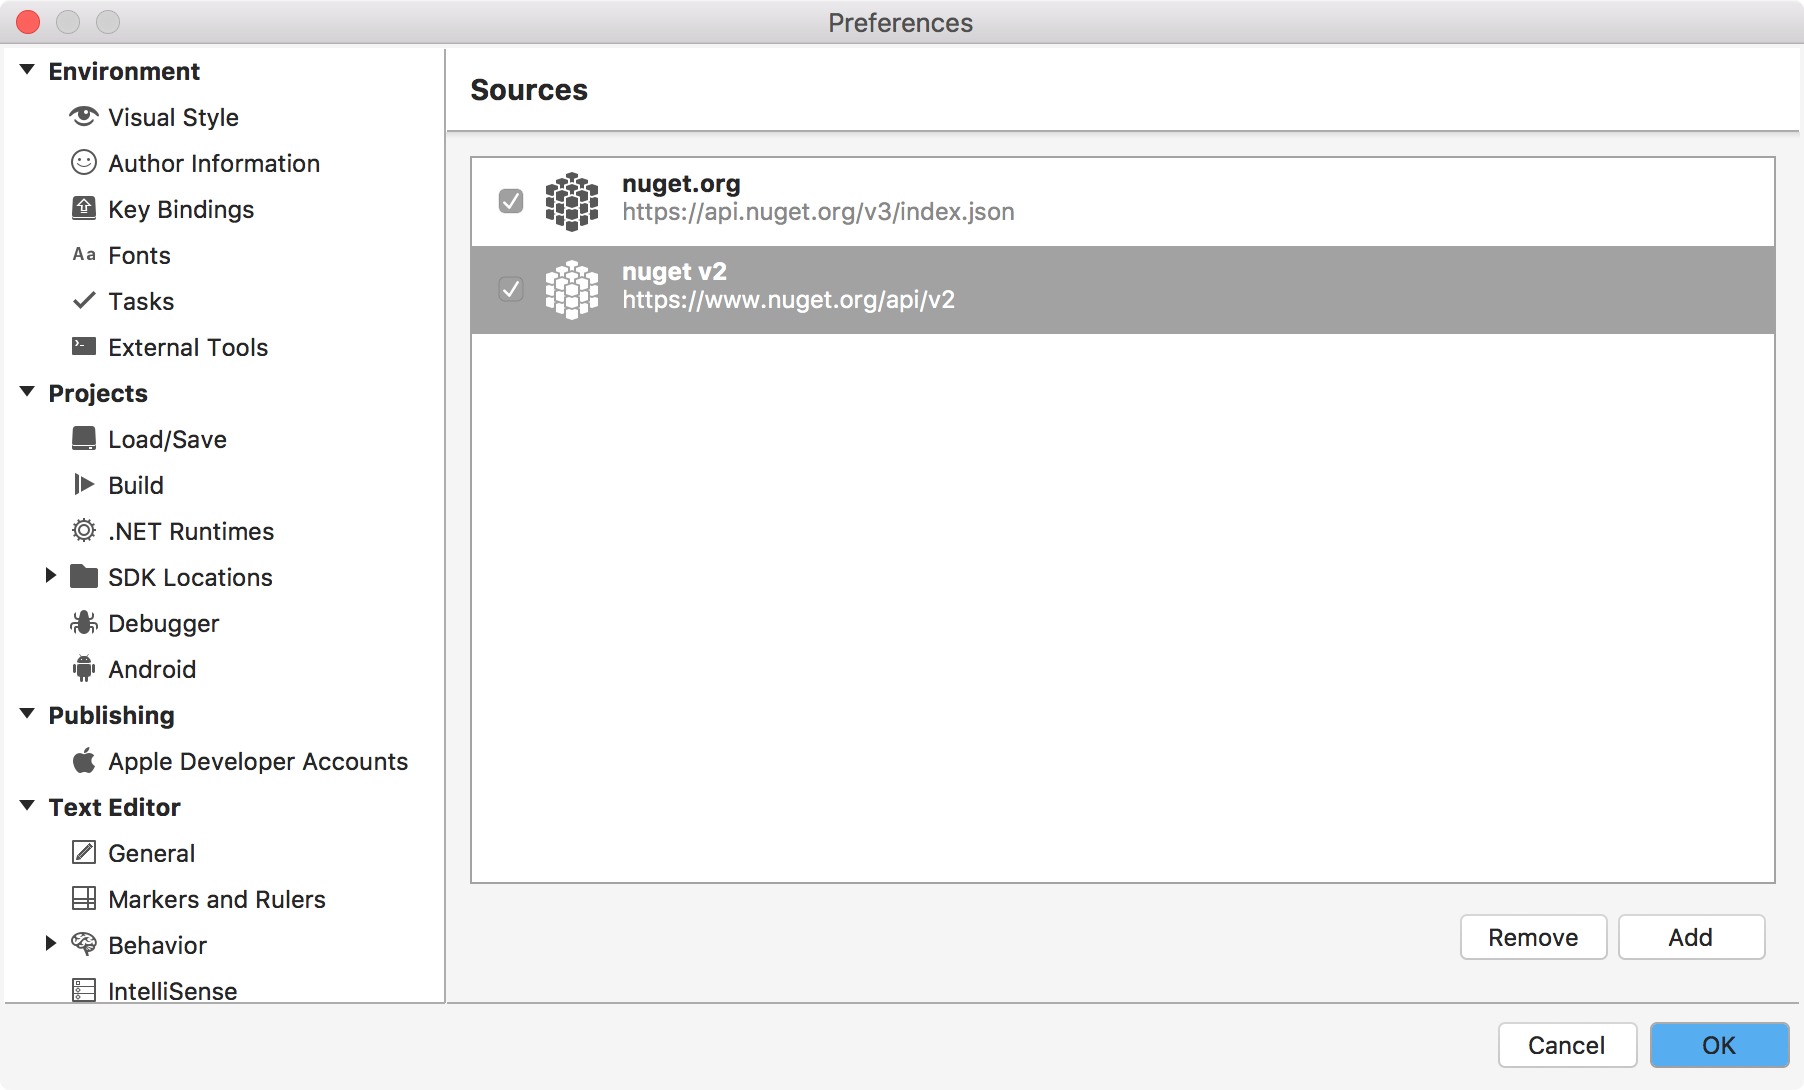Image resolution: width=1804 pixels, height=1090 pixels.
Task: Open Android project settings
Action: point(152,669)
